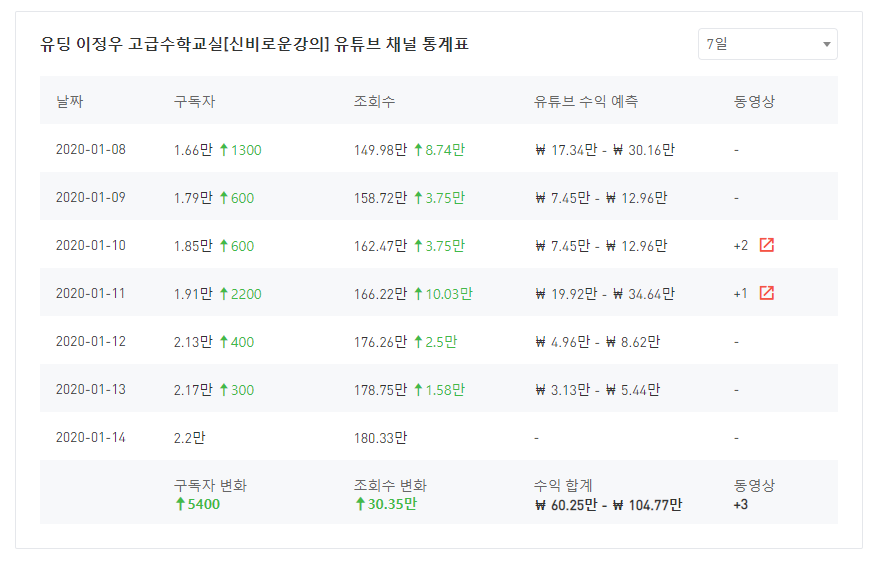Select the date 2020-01-10
Image resolution: width=878 pixels, height=565 pixels.
91,246
